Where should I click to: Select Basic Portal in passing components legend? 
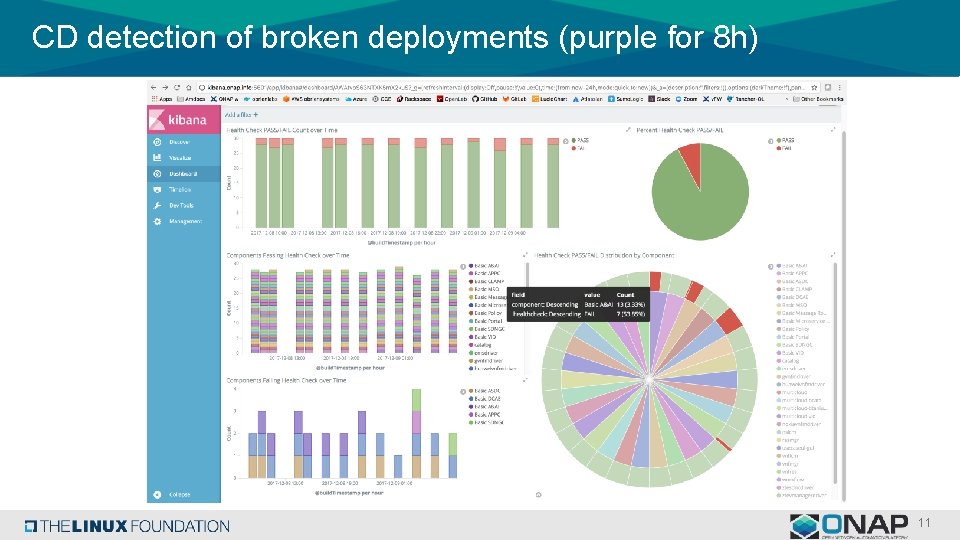point(486,321)
